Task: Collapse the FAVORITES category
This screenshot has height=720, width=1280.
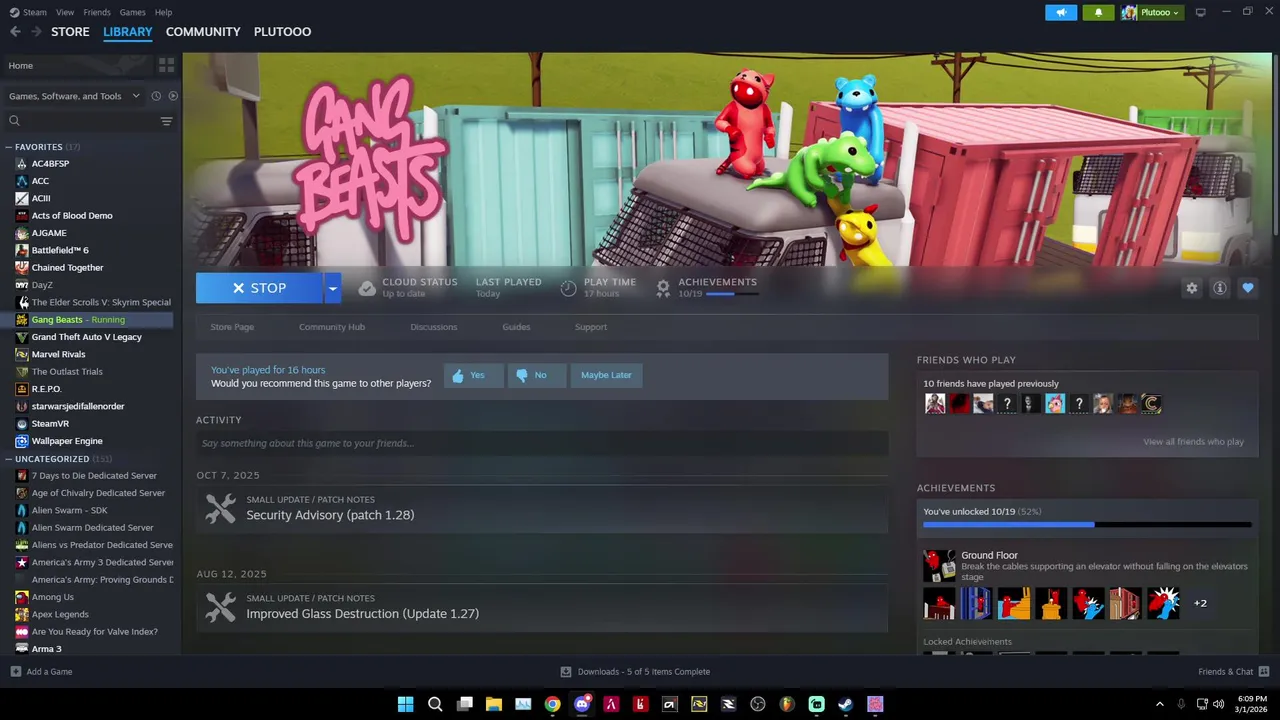Action: 9,147
